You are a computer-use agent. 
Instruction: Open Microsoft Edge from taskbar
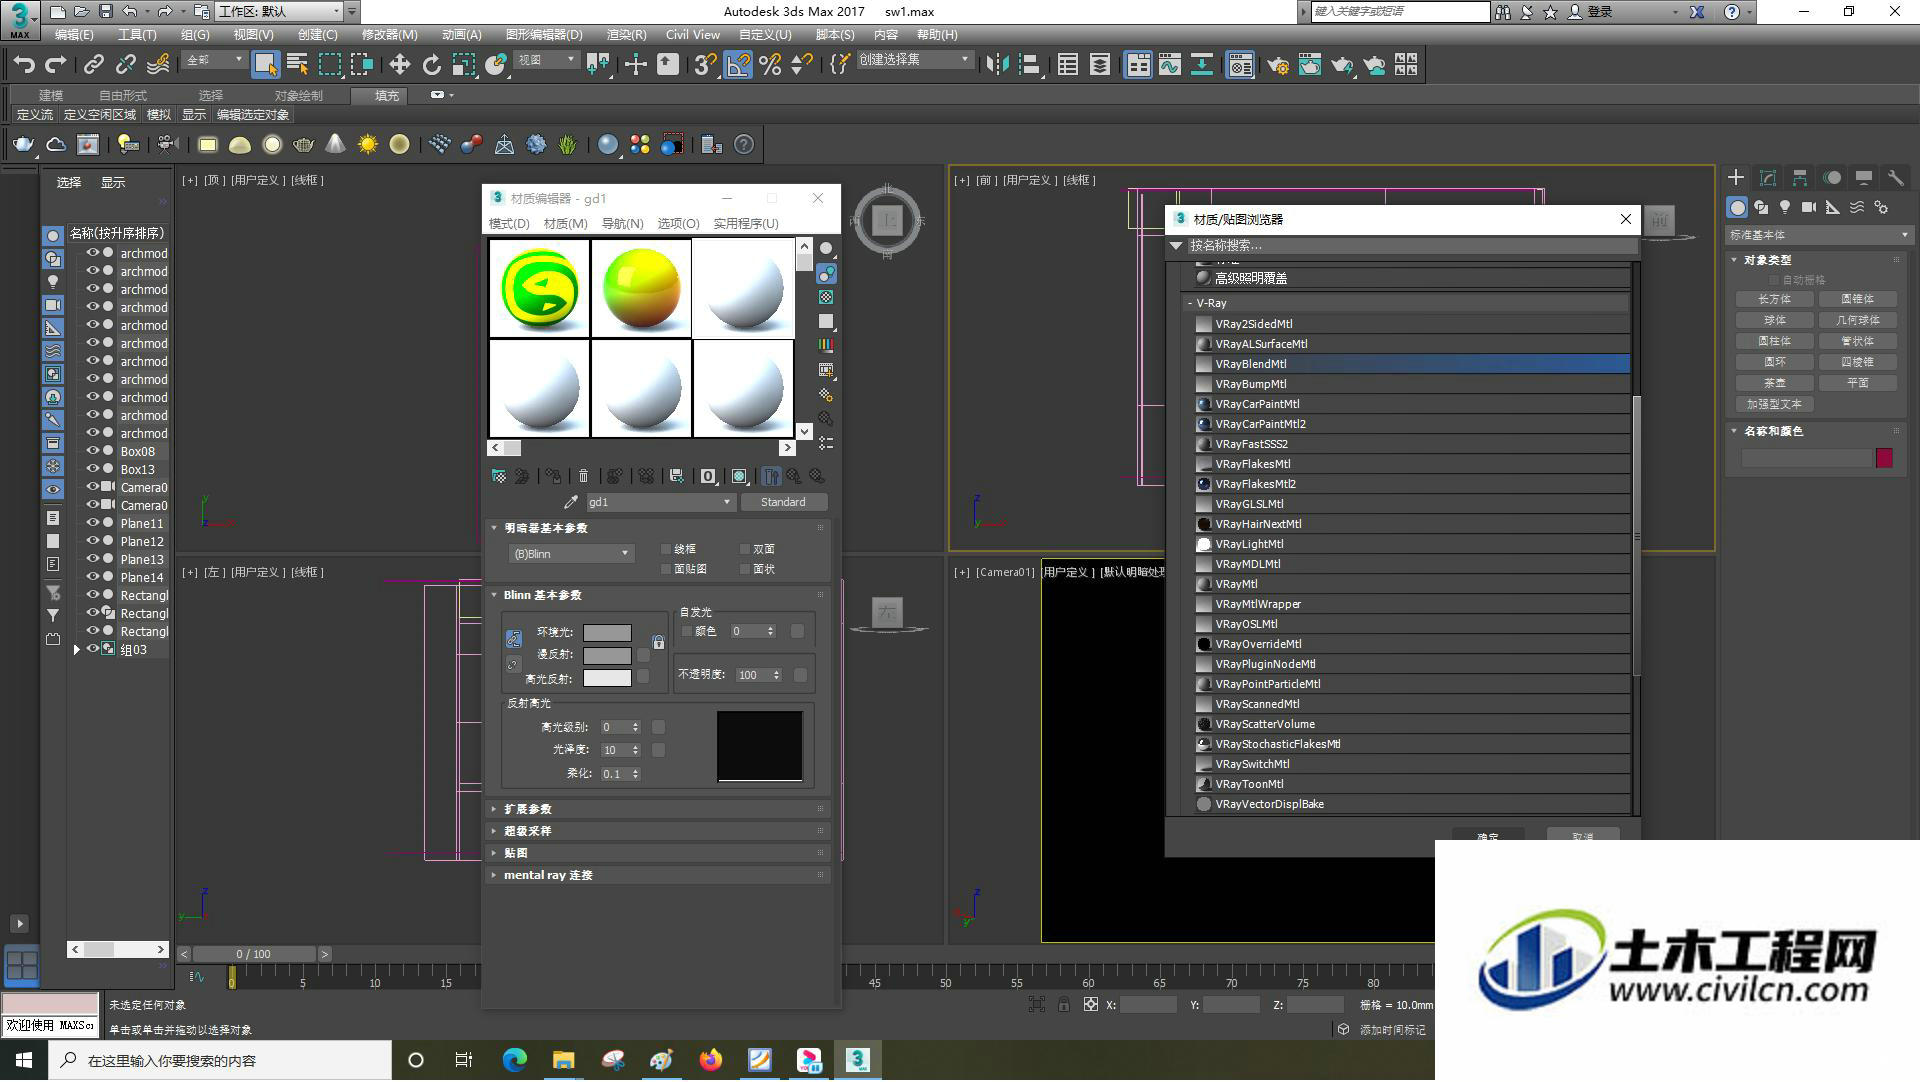pos(514,1060)
